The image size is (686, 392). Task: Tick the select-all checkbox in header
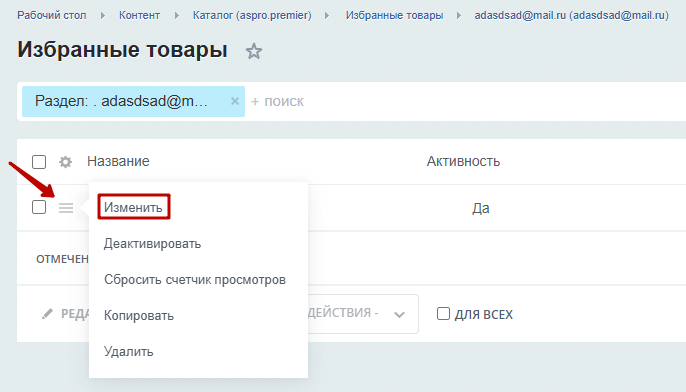(x=39, y=162)
